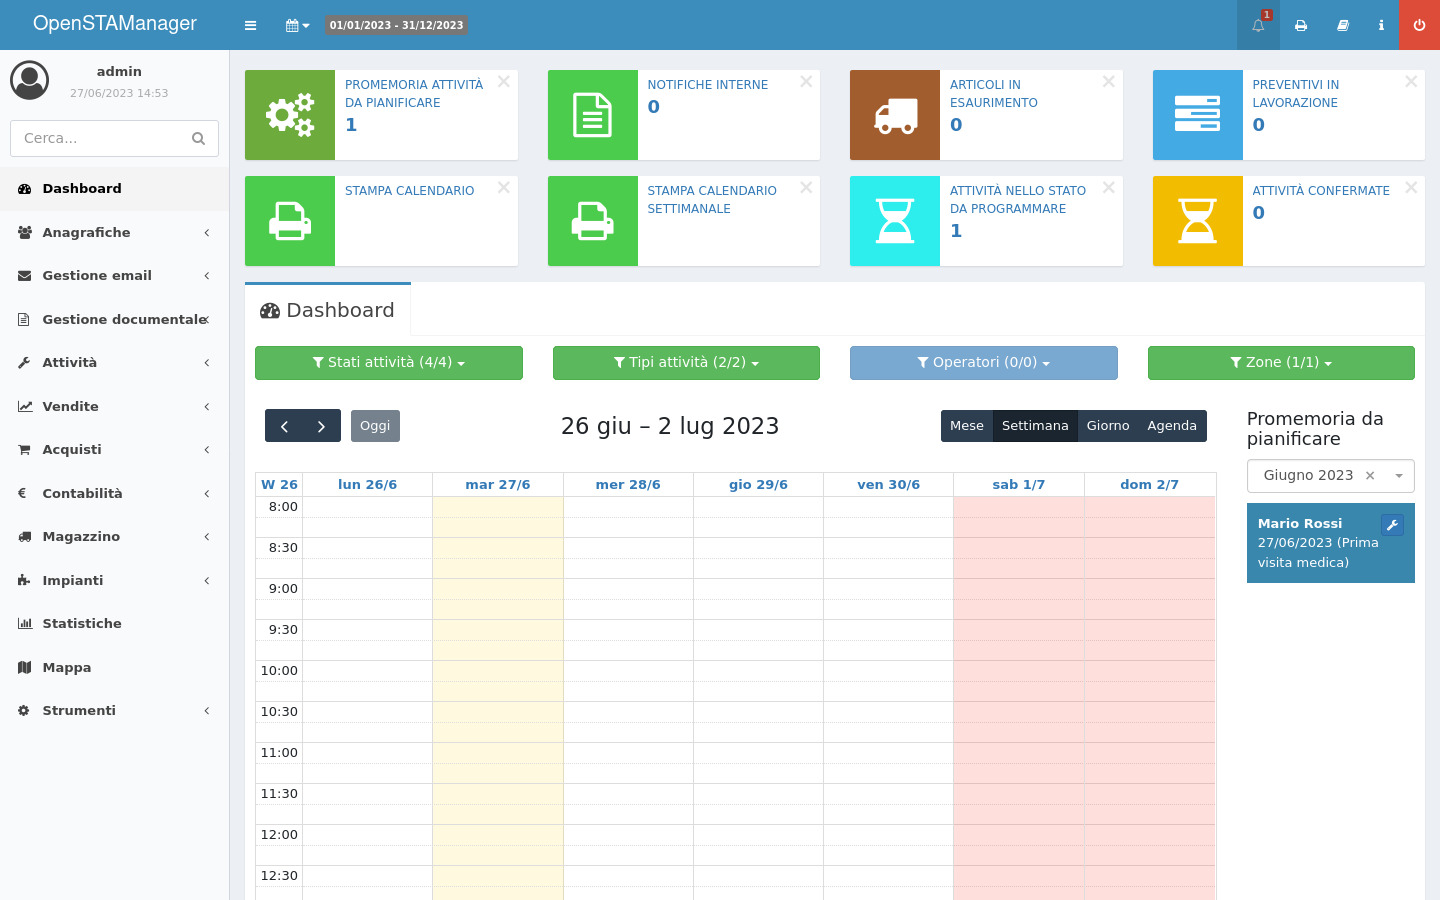
Task: Open the Operatori (0/0) filter
Action: 984,363
